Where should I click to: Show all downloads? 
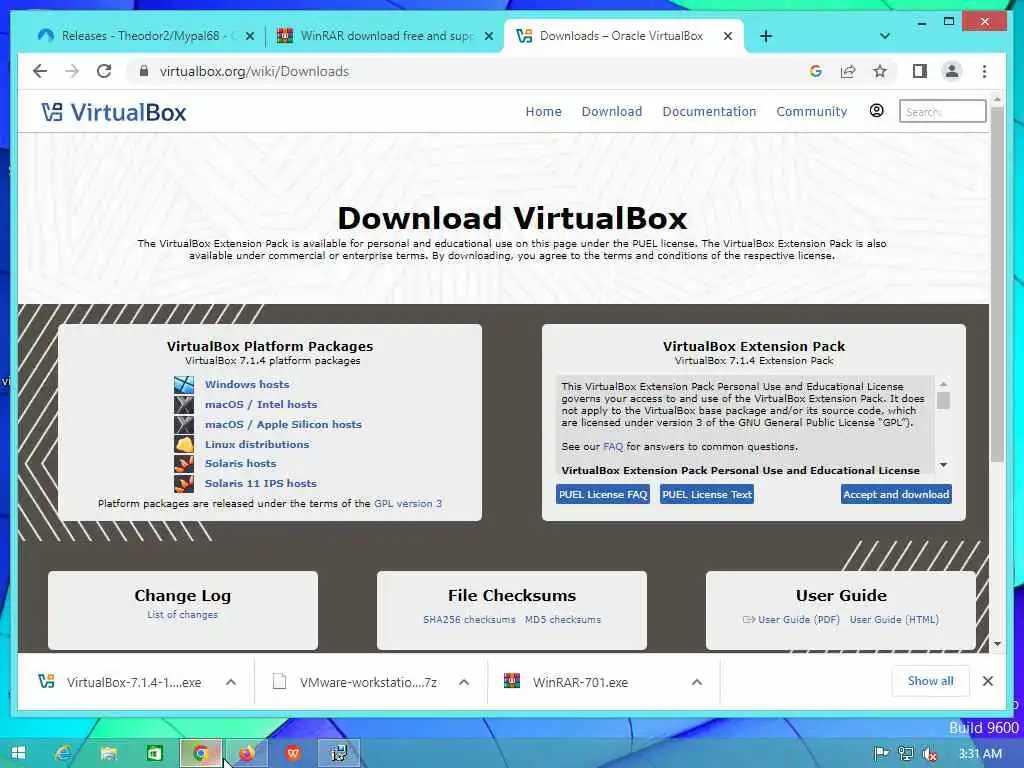[930, 681]
